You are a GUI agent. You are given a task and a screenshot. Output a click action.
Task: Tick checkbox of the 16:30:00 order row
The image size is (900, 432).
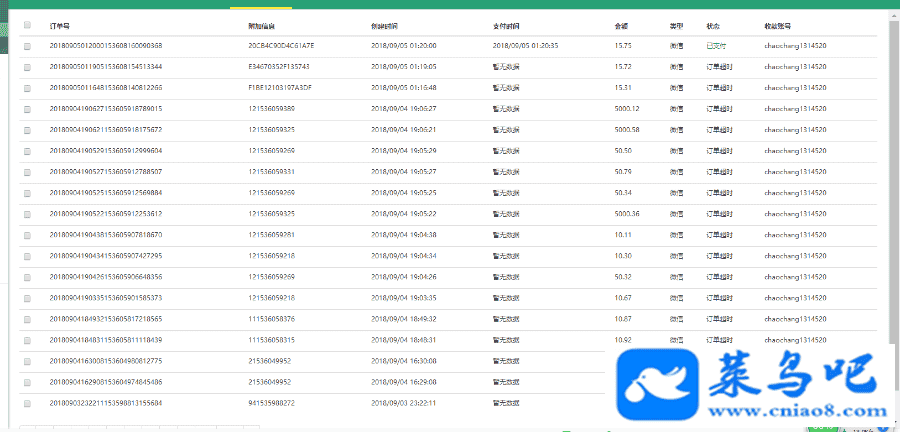27,361
